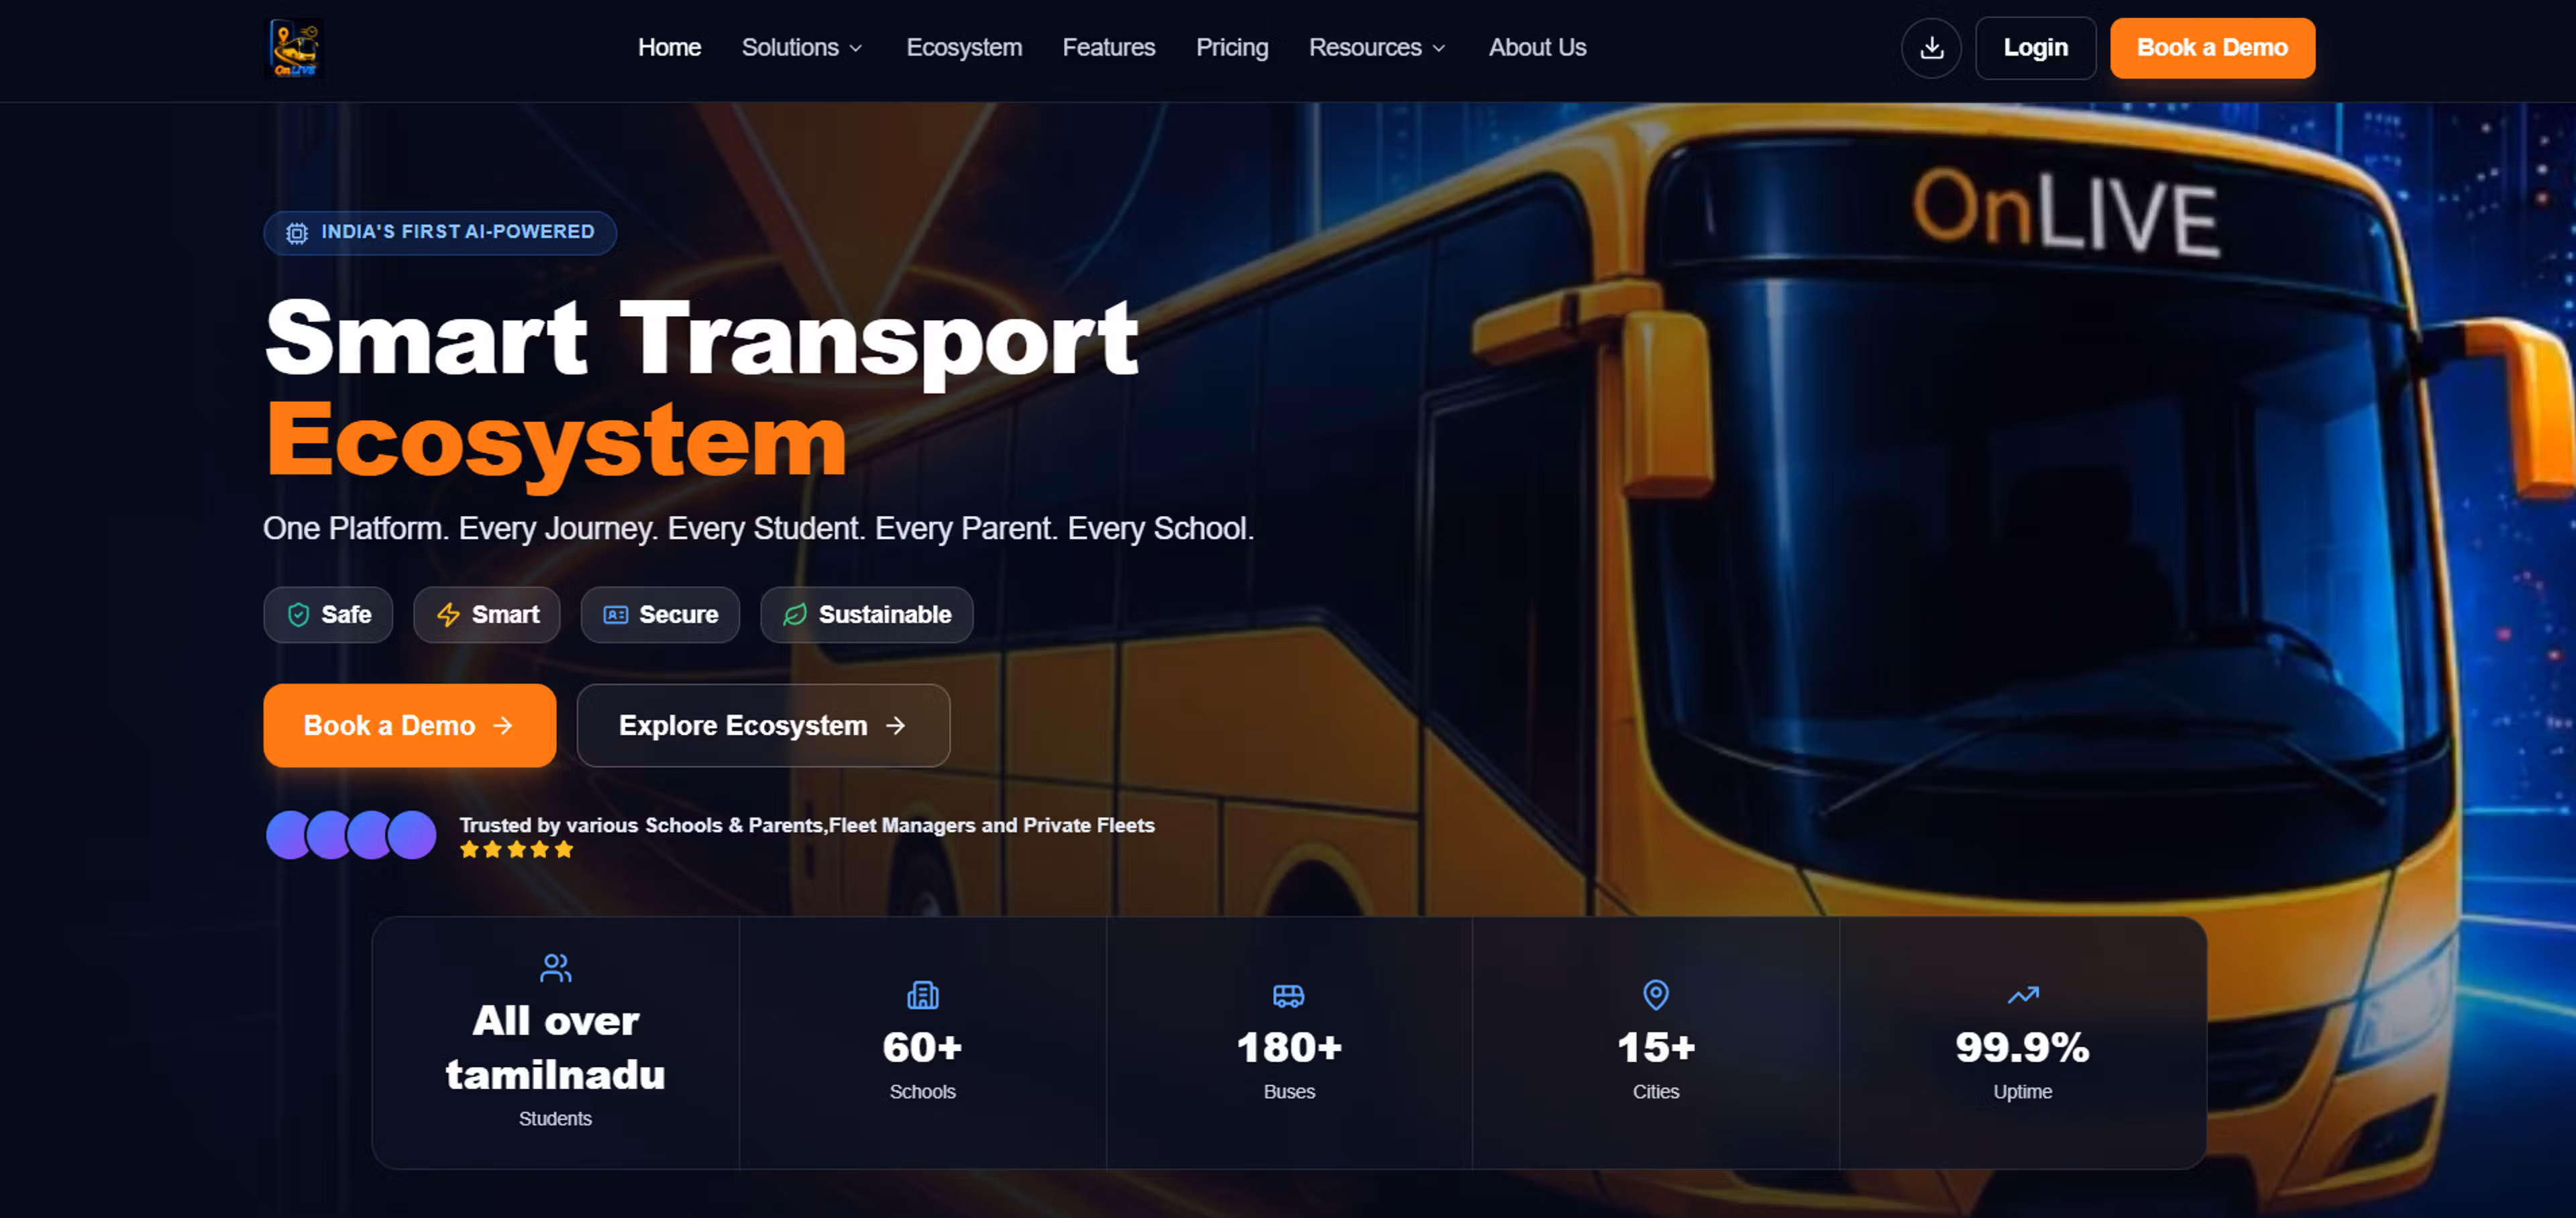
Task: Click the Secure pill label
Action: click(678, 615)
